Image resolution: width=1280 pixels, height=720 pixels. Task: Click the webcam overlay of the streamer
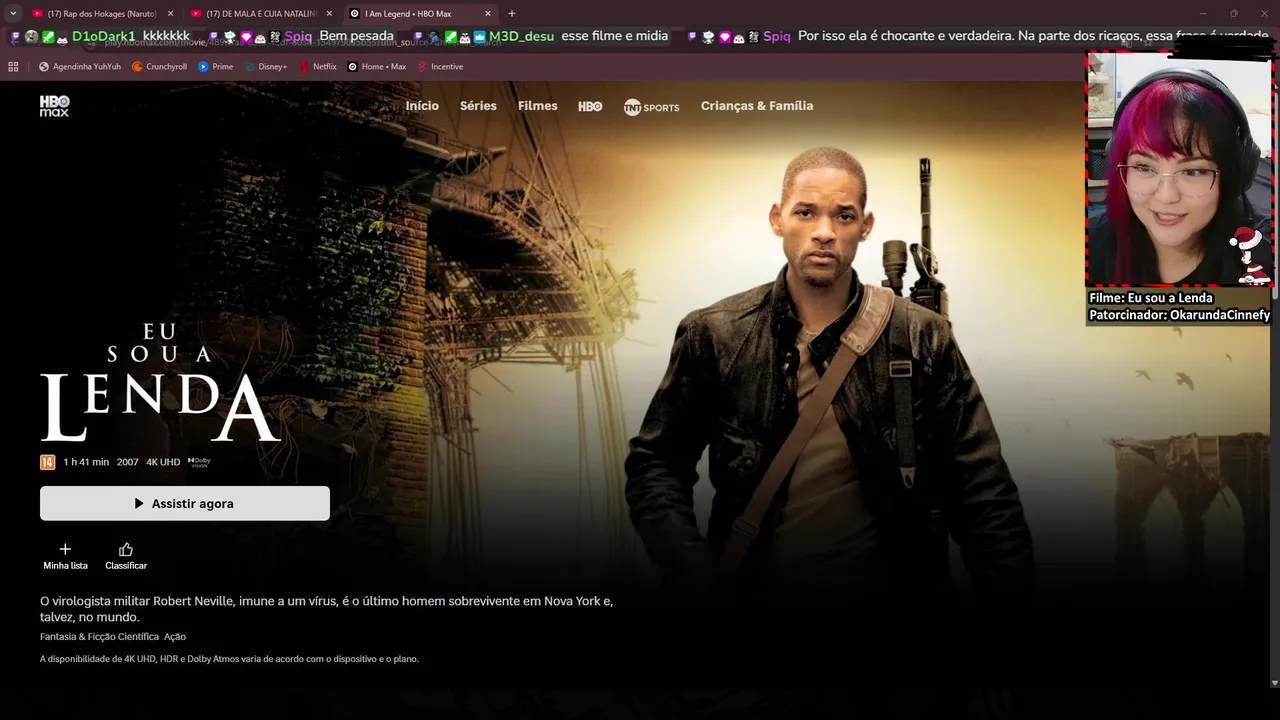(1179, 169)
